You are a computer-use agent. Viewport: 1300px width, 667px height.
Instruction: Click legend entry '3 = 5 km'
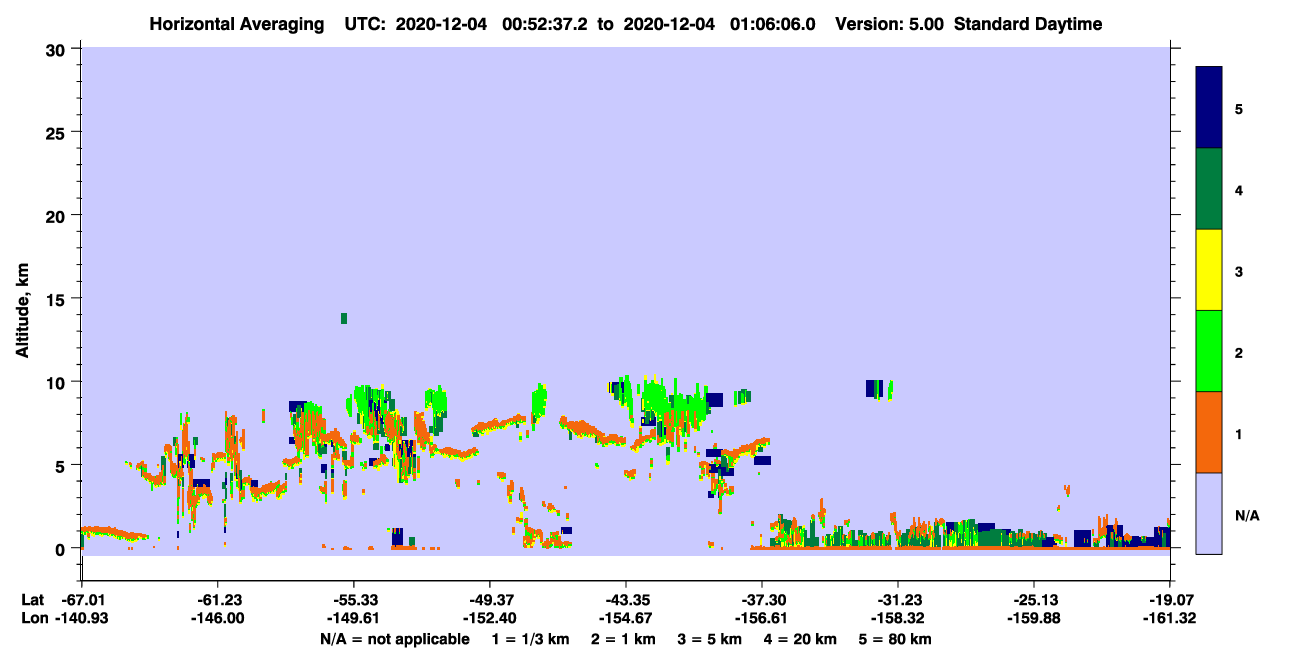pyautogui.click(x=710, y=639)
